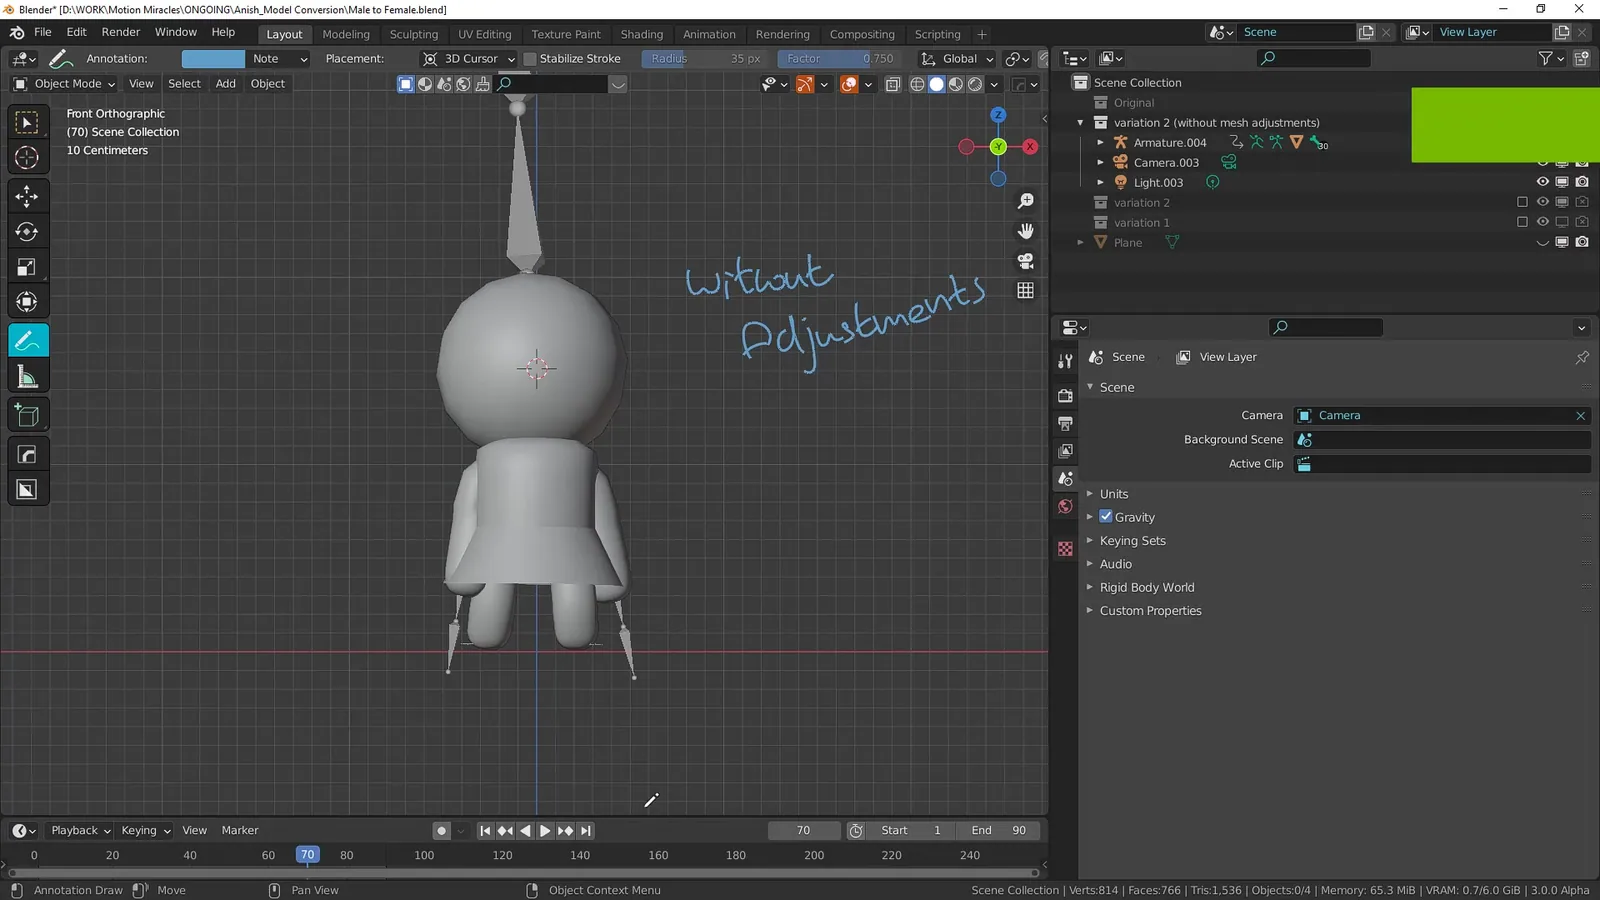Viewport: 1600px width, 900px height.
Task: Open the Object Mode dropdown
Action: pyautogui.click(x=65, y=84)
